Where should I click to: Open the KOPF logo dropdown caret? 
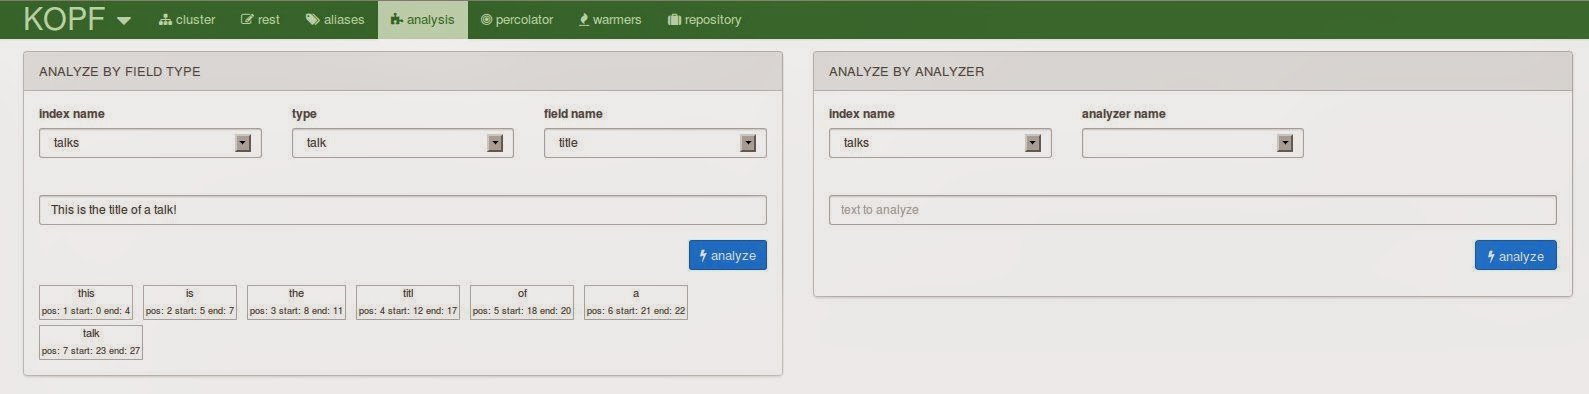click(x=124, y=20)
